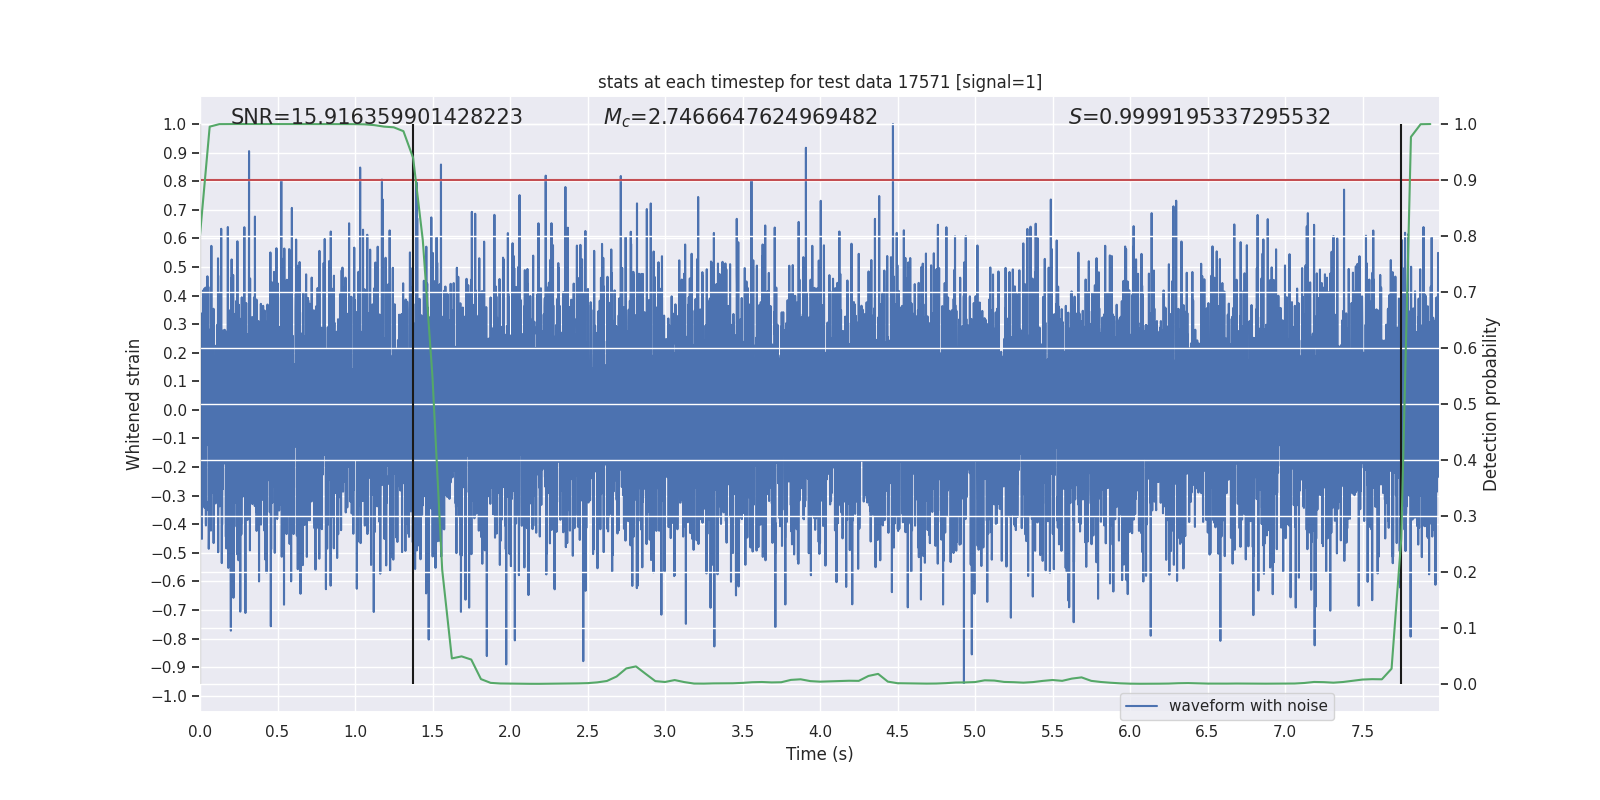Click the "Whitened strain" axis label
This screenshot has width=1600, height=800.
click(x=134, y=404)
